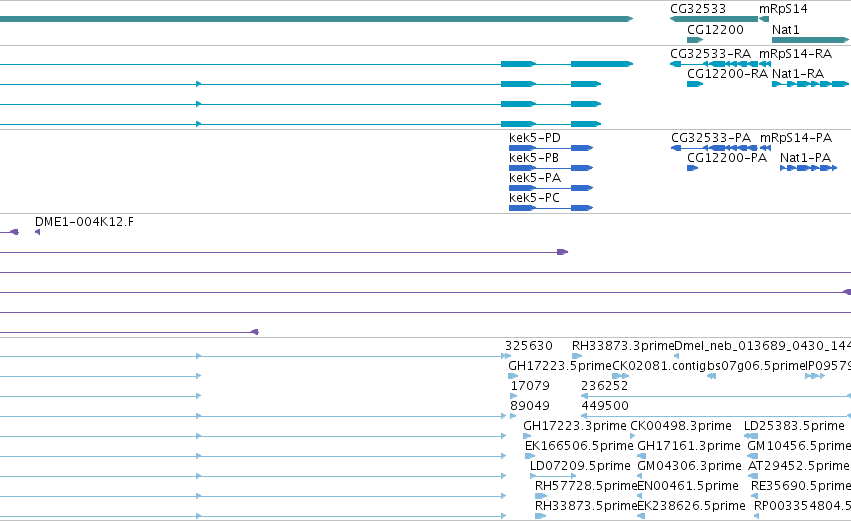Image resolution: width=851 pixels, height=521 pixels.
Task: Select the CK02081.contig label
Action: 659,366
